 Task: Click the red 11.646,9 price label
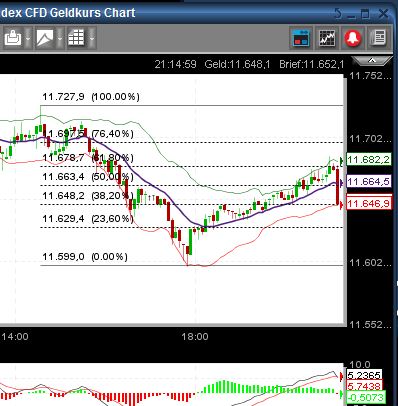click(369, 203)
